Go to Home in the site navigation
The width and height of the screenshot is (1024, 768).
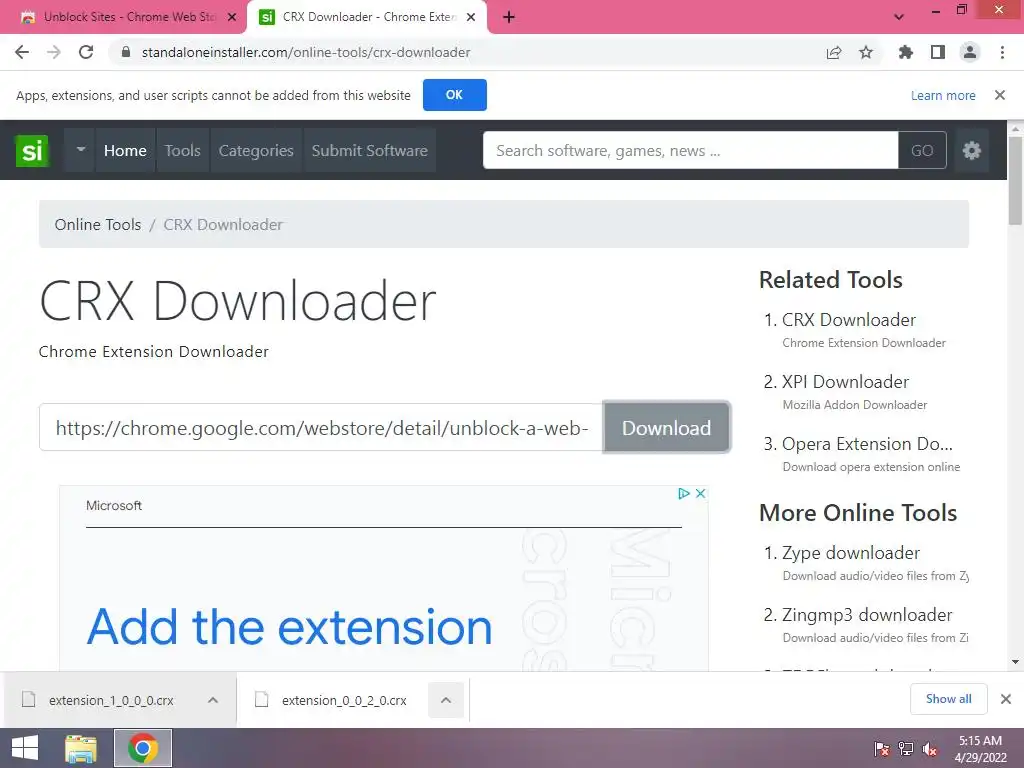tap(125, 150)
